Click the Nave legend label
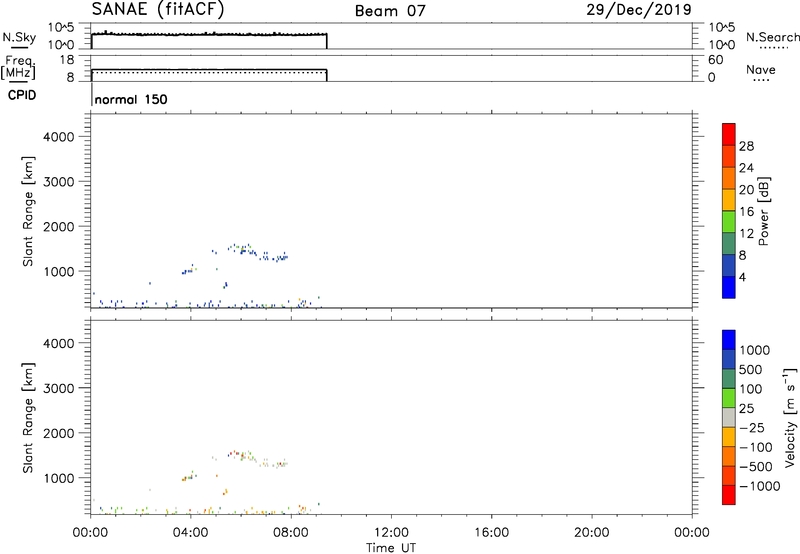The width and height of the screenshot is (800, 554). (x=761, y=69)
